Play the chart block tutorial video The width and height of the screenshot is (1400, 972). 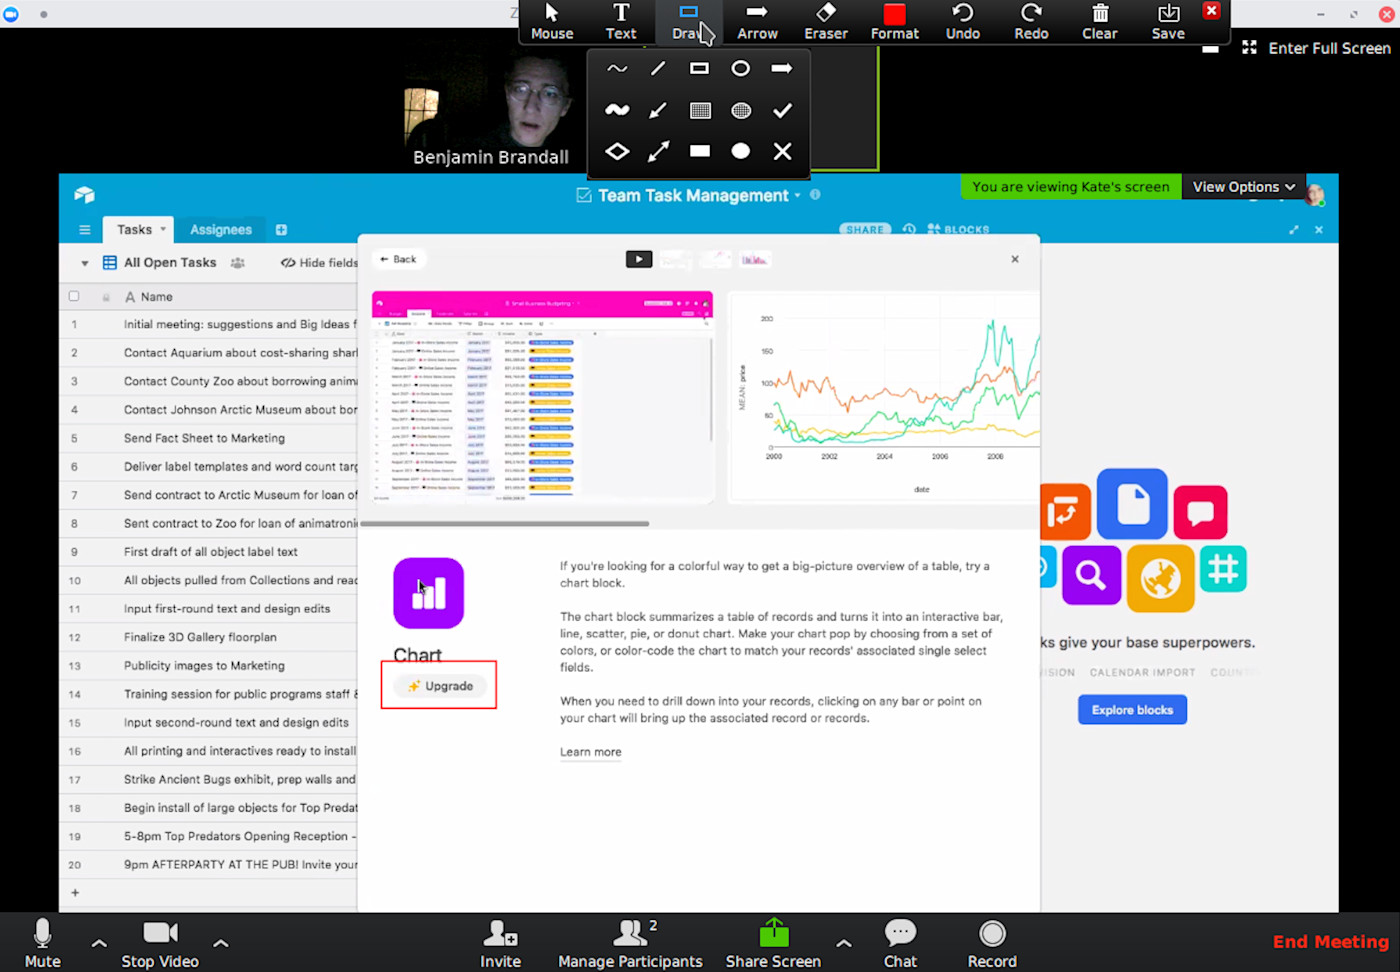click(638, 258)
